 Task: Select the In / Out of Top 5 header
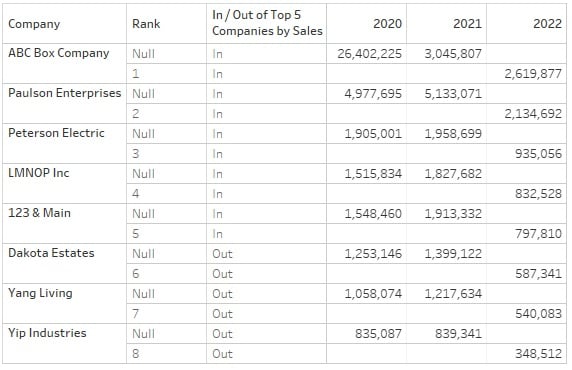[267, 23]
